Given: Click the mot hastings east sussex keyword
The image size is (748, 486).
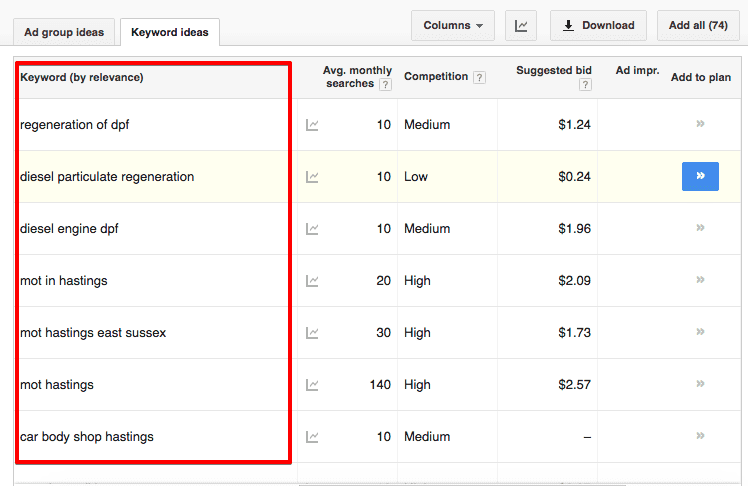Looking at the screenshot, I should point(93,333).
